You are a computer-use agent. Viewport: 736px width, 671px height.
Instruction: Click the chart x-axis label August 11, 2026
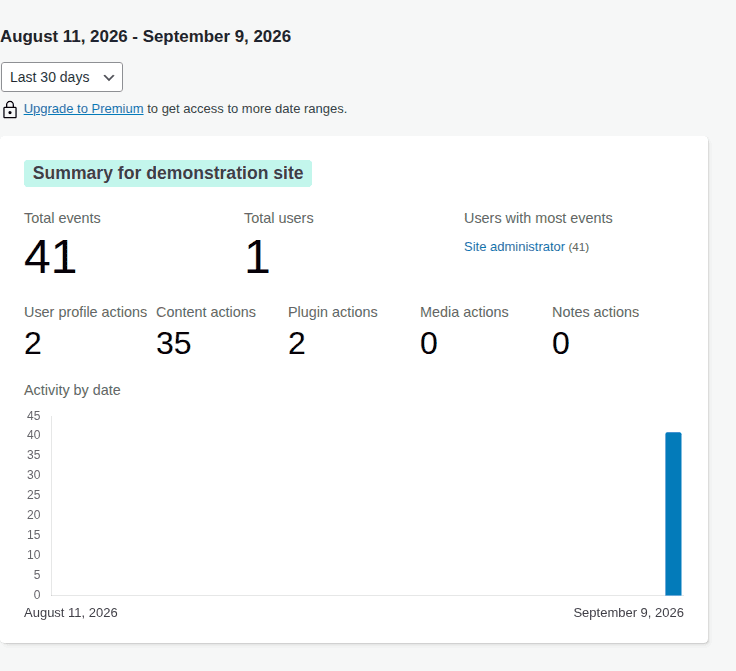coord(71,613)
